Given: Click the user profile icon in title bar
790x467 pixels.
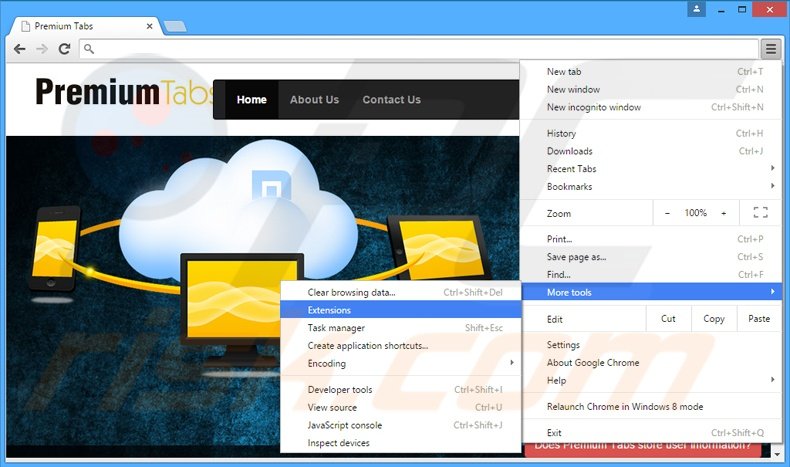Looking at the screenshot, I should coord(696,9).
